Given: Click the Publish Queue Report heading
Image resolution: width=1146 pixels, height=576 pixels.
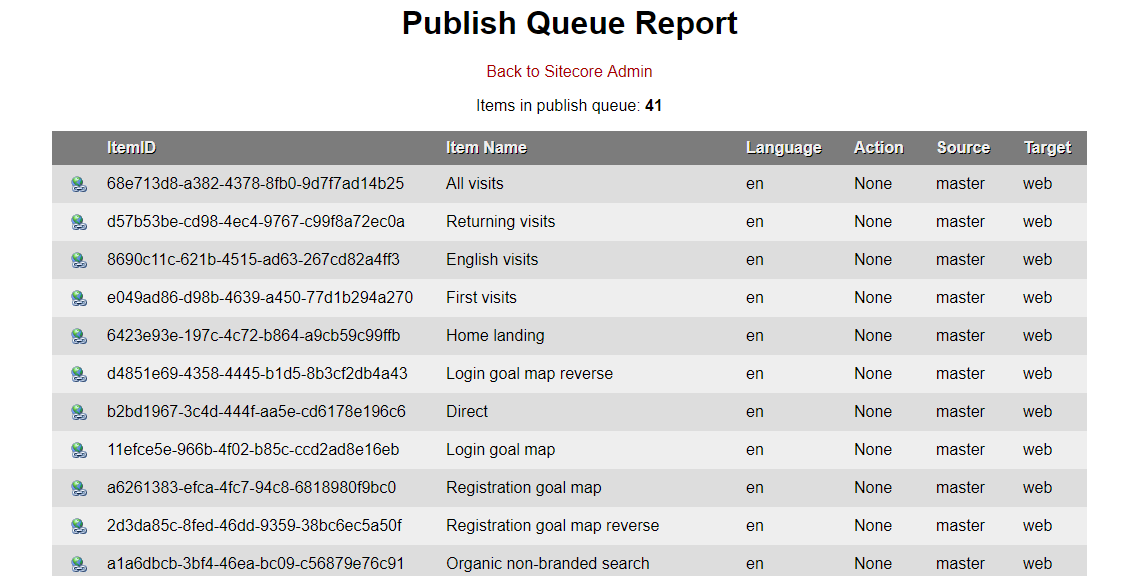Looking at the screenshot, I should point(569,23).
